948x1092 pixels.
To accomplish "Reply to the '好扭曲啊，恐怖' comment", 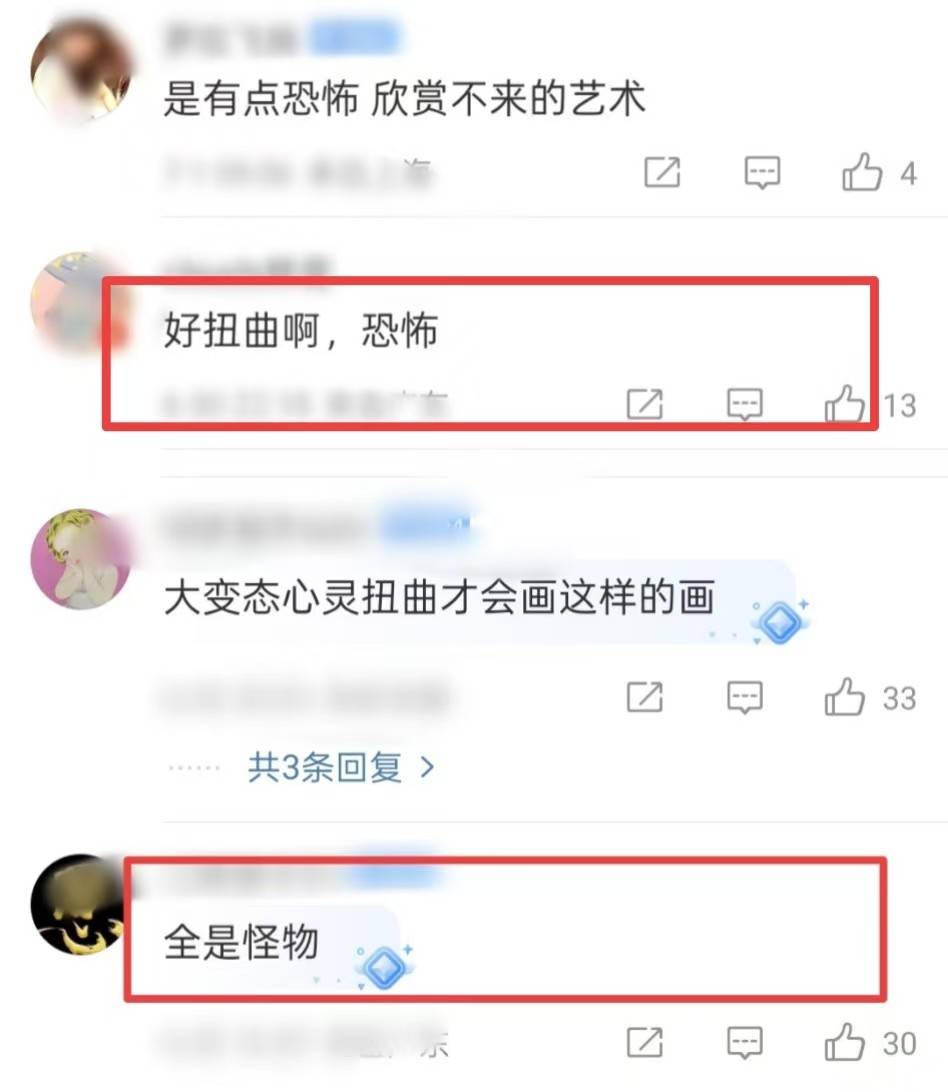I will [x=745, y=404].
